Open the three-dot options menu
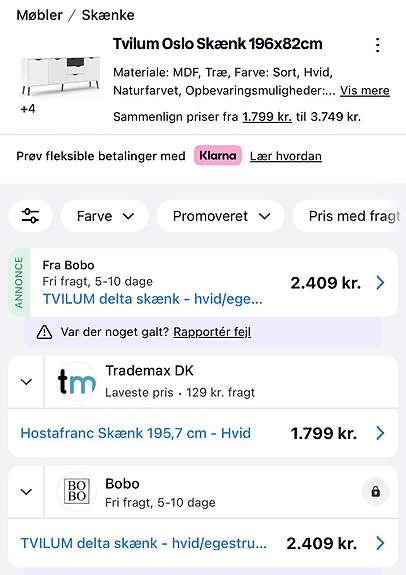Screen dimensions: 406x575 377,45
